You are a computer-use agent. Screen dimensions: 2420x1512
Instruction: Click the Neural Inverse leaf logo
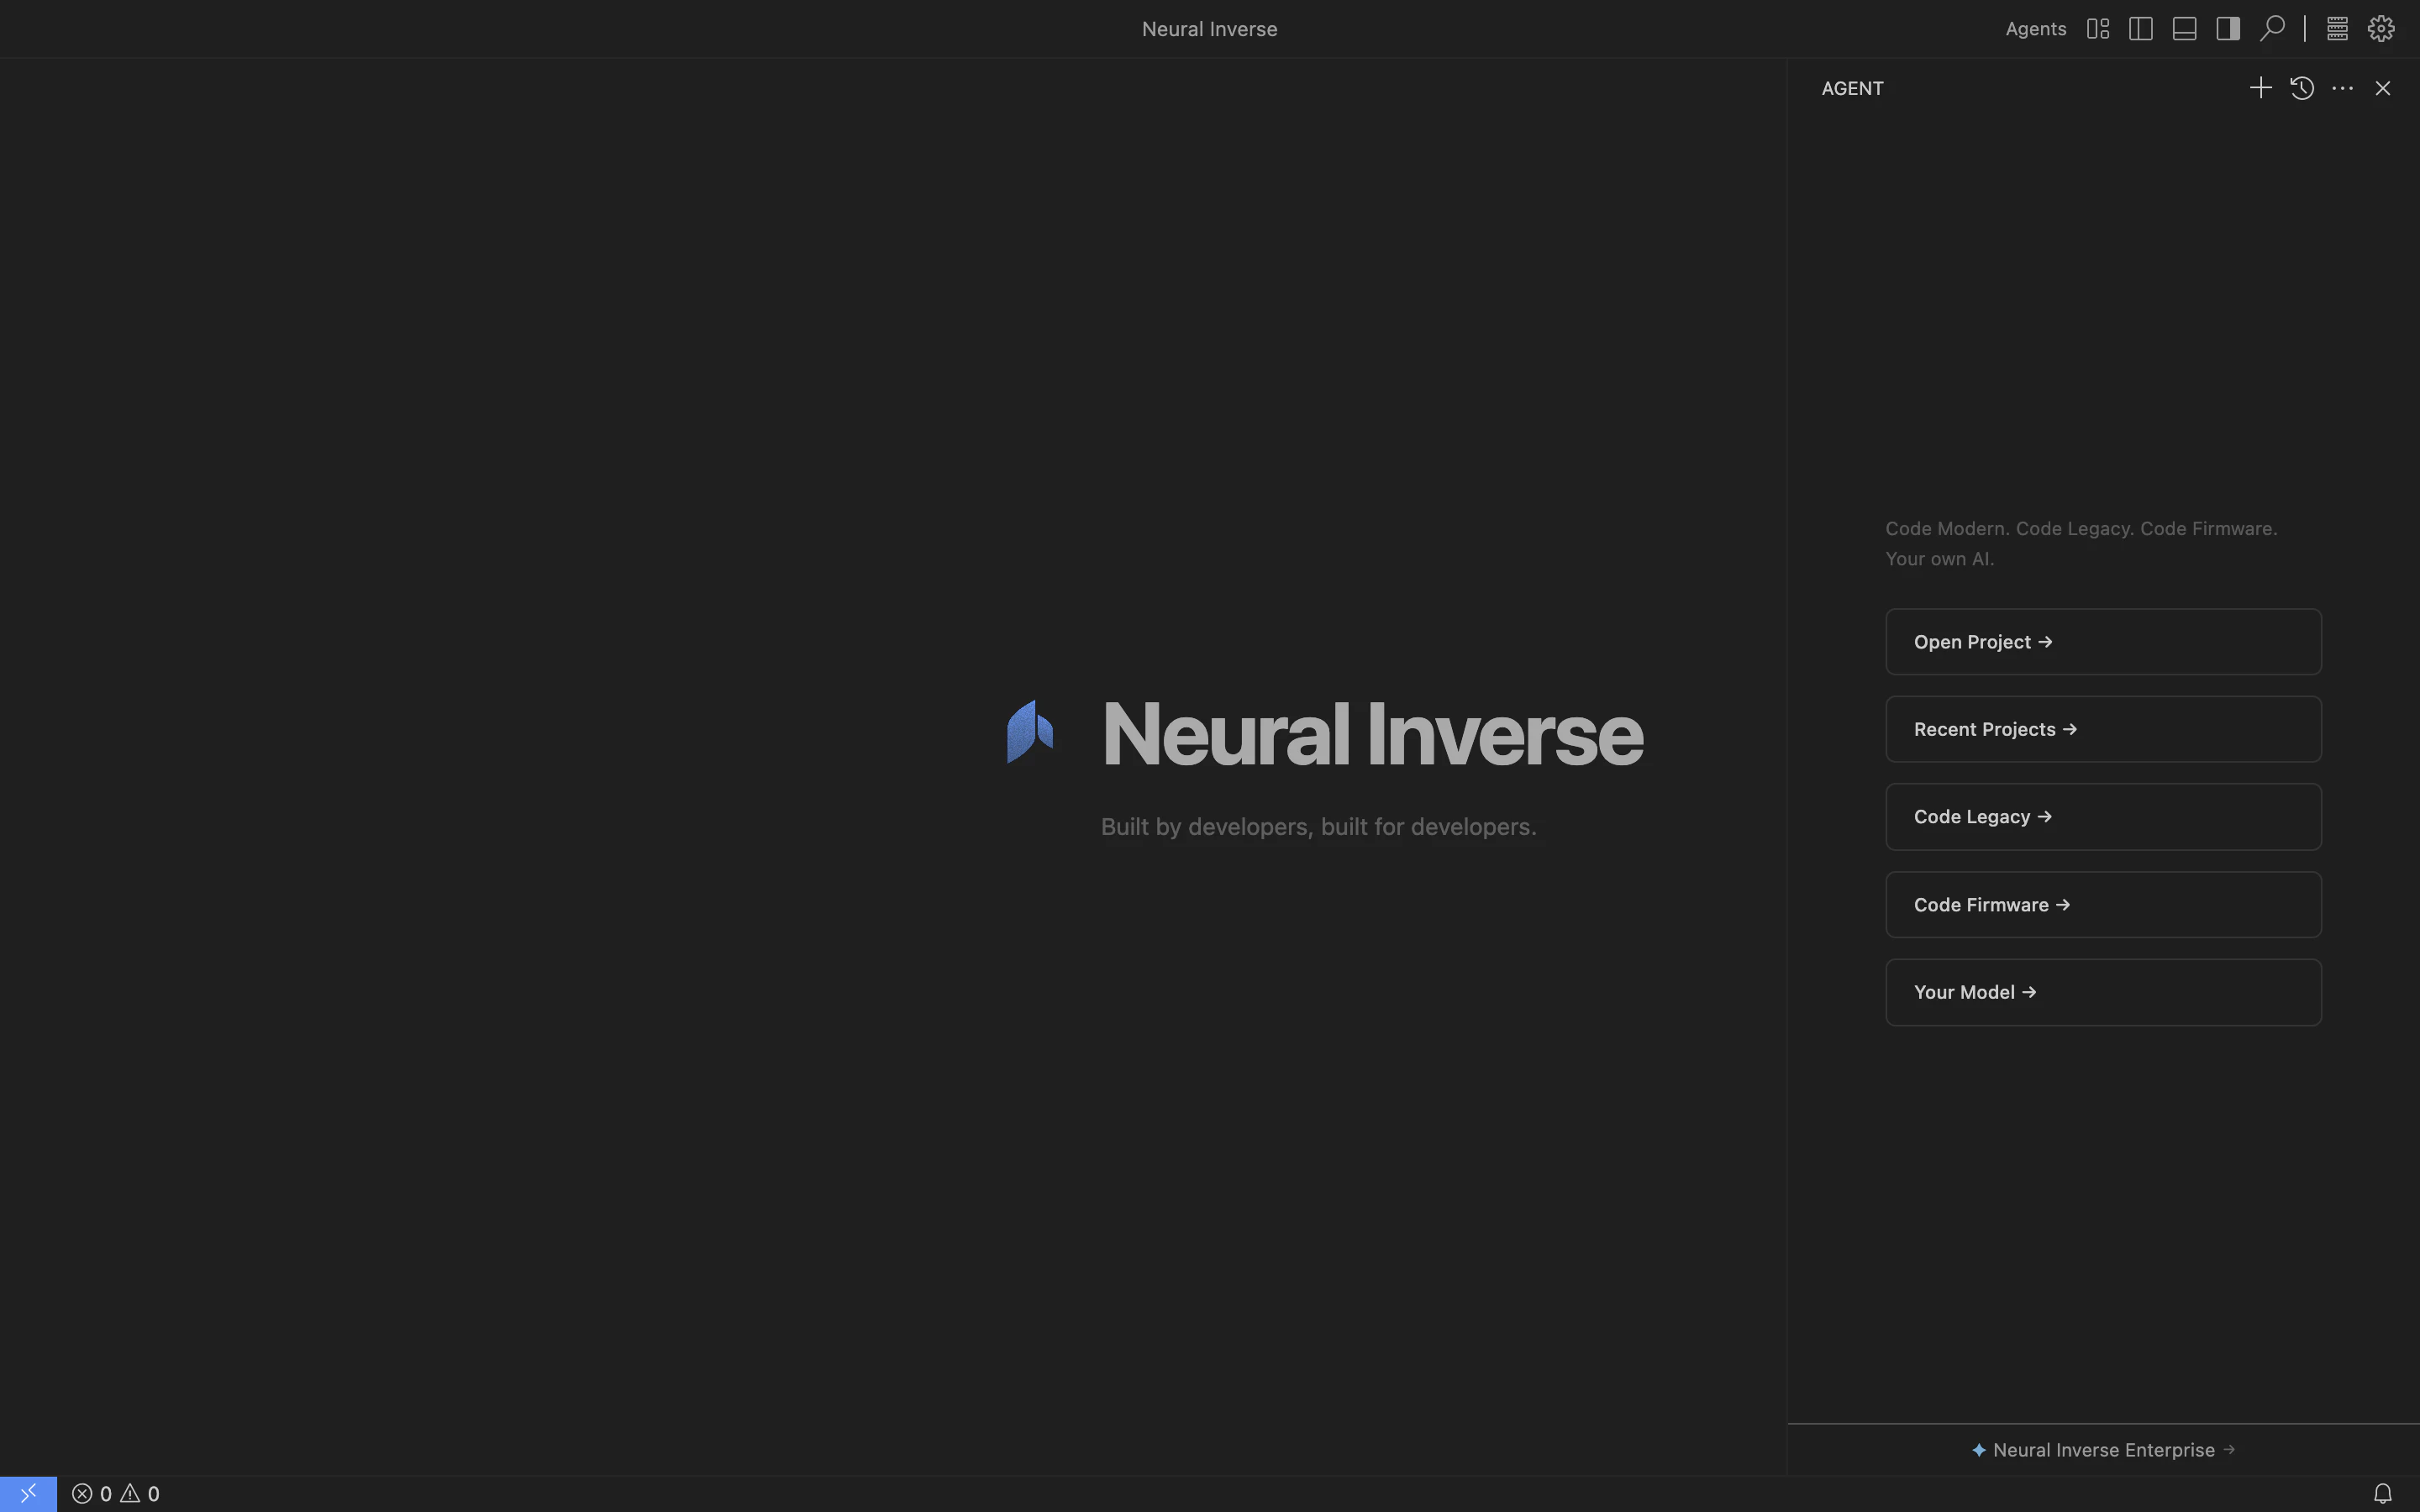1030,732
